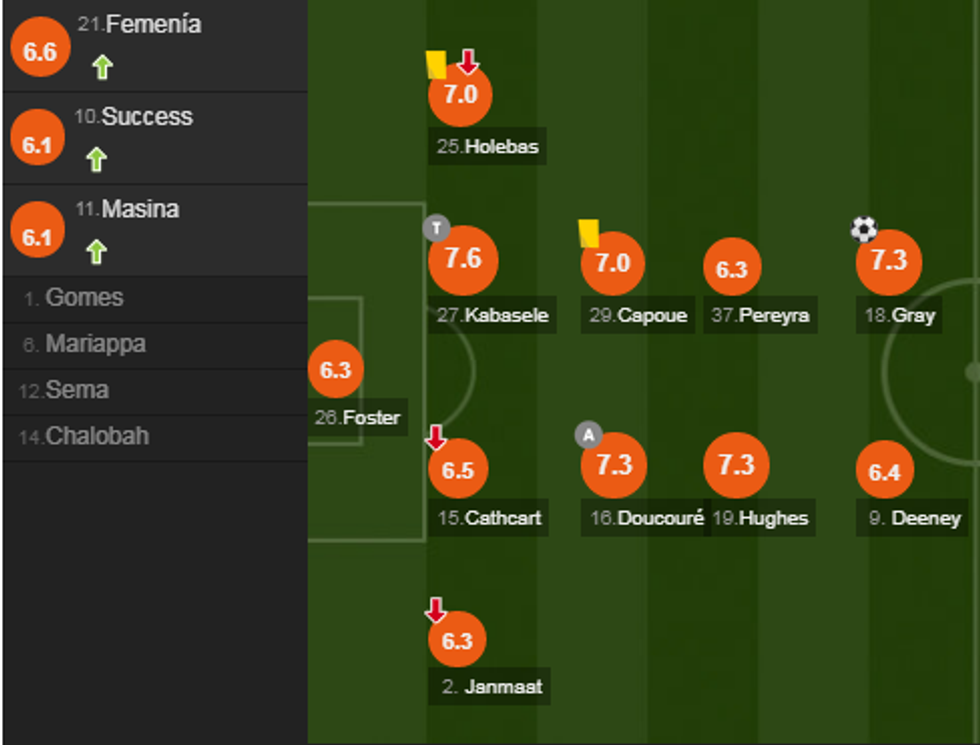Click the green substituted-on arrow for Success
The width and height of the screenshot is (980, 745).
tap(96, 159)
